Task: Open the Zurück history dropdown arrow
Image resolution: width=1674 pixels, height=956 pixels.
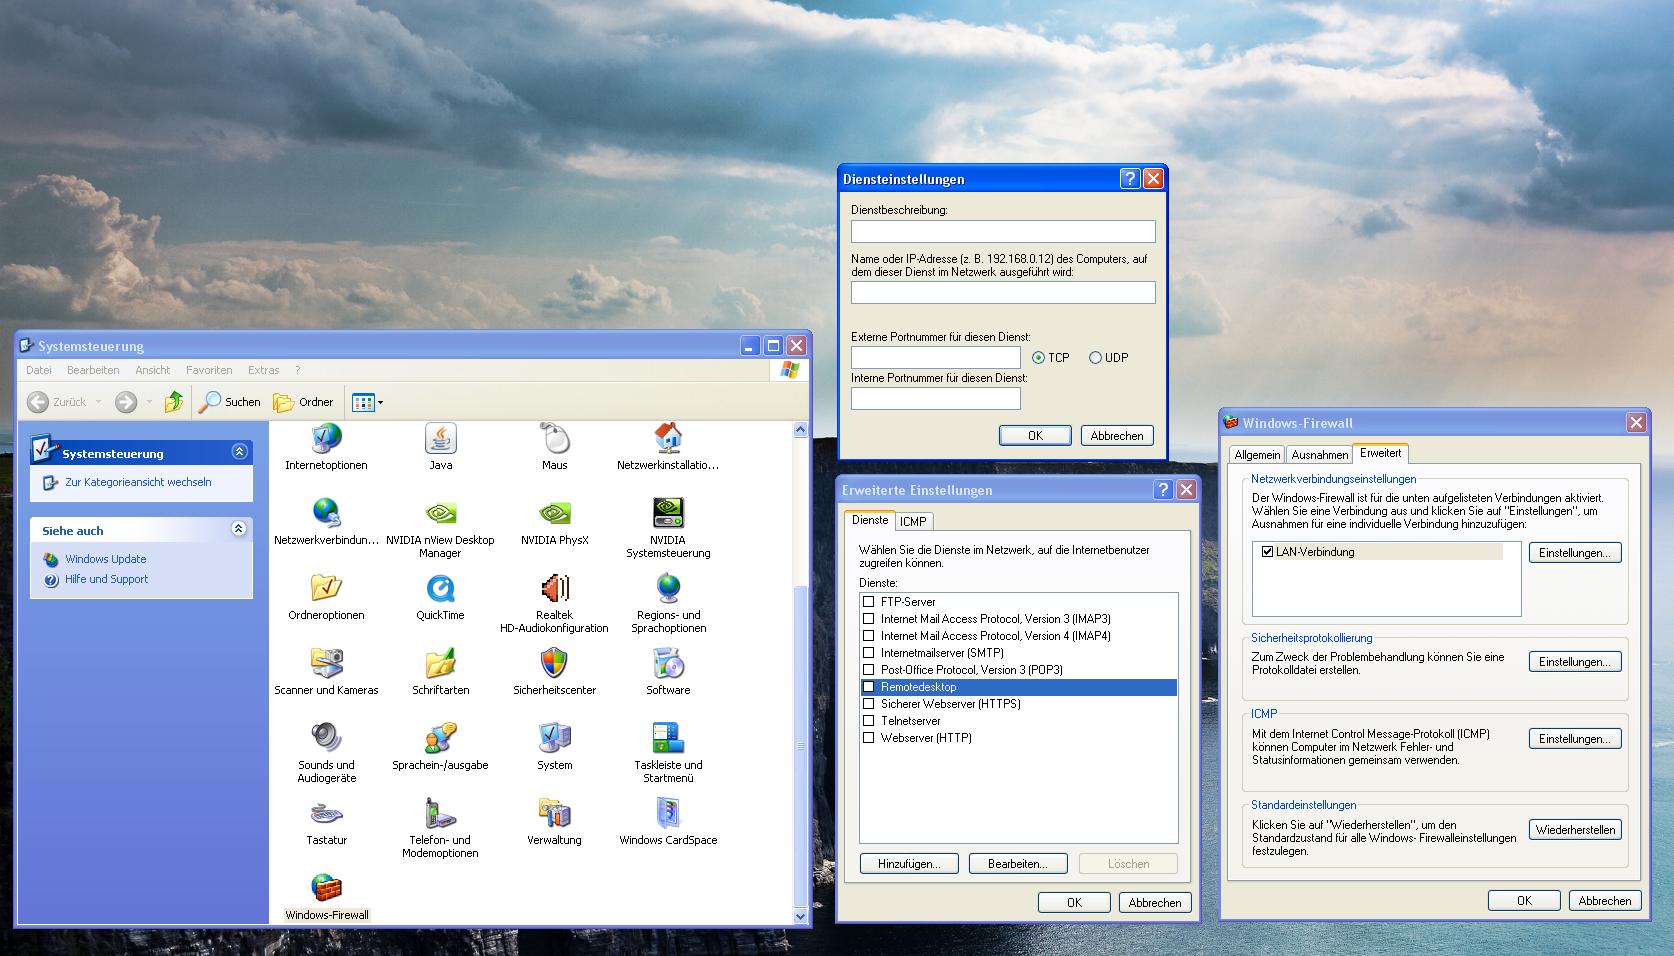Action: [x=98, y=402]
